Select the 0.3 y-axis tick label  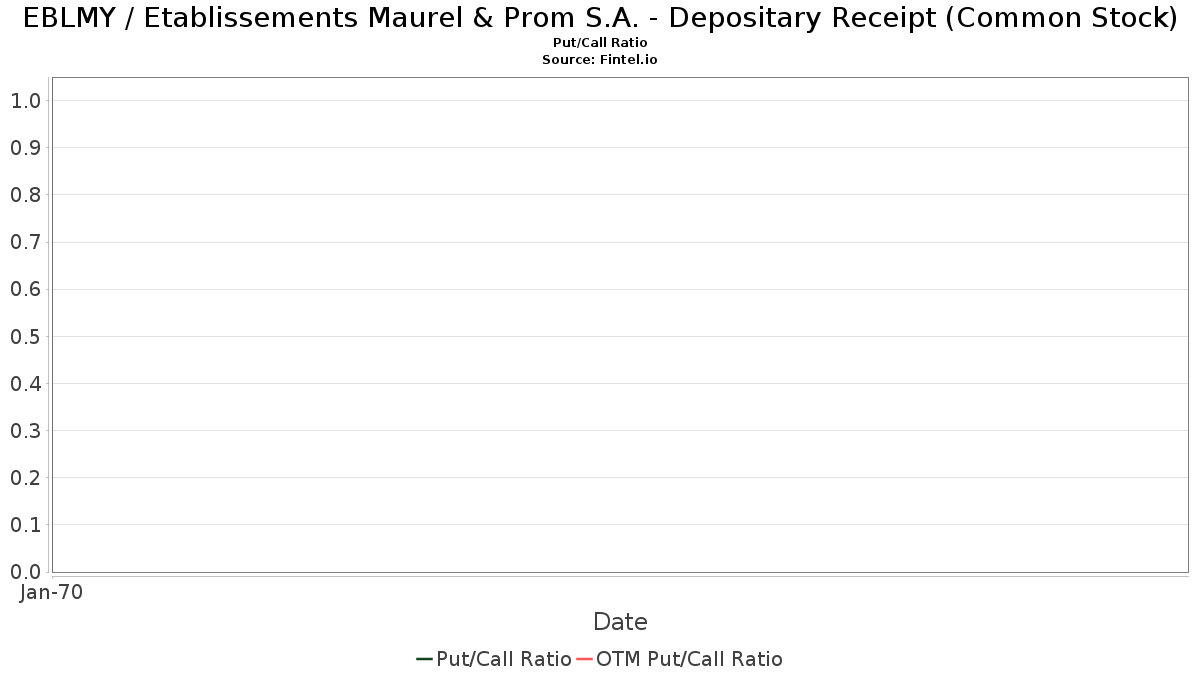25,431
